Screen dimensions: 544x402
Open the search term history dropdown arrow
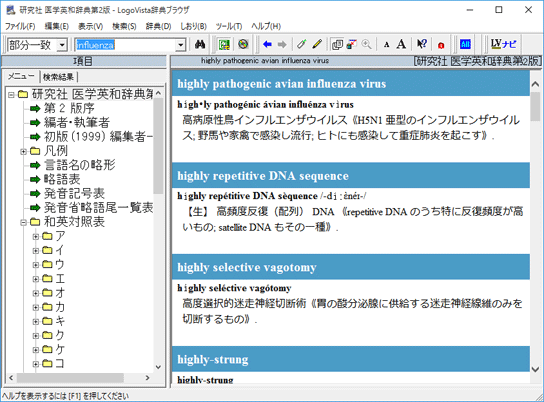pos(180,45)
